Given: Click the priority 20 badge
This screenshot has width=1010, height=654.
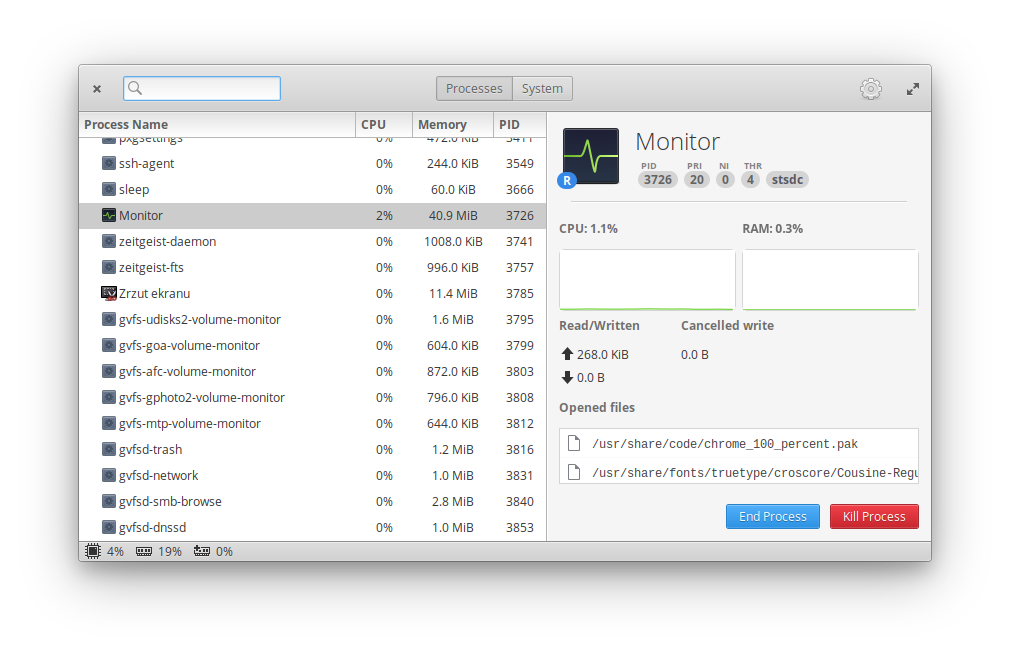Looking at the screenshot, I should click(x=697, y=180).
